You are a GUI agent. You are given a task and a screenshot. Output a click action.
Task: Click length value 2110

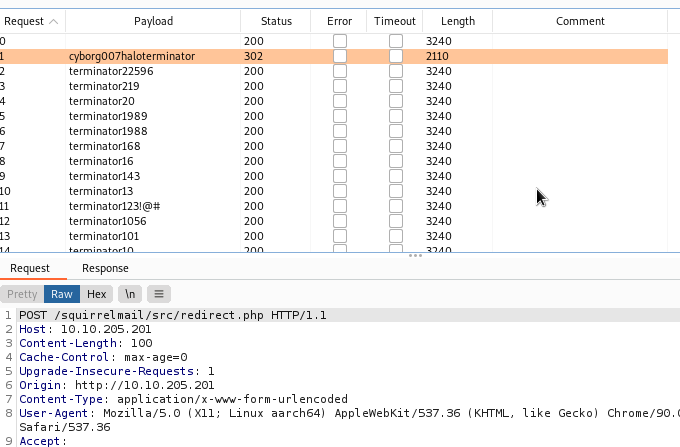click(437, 56)
